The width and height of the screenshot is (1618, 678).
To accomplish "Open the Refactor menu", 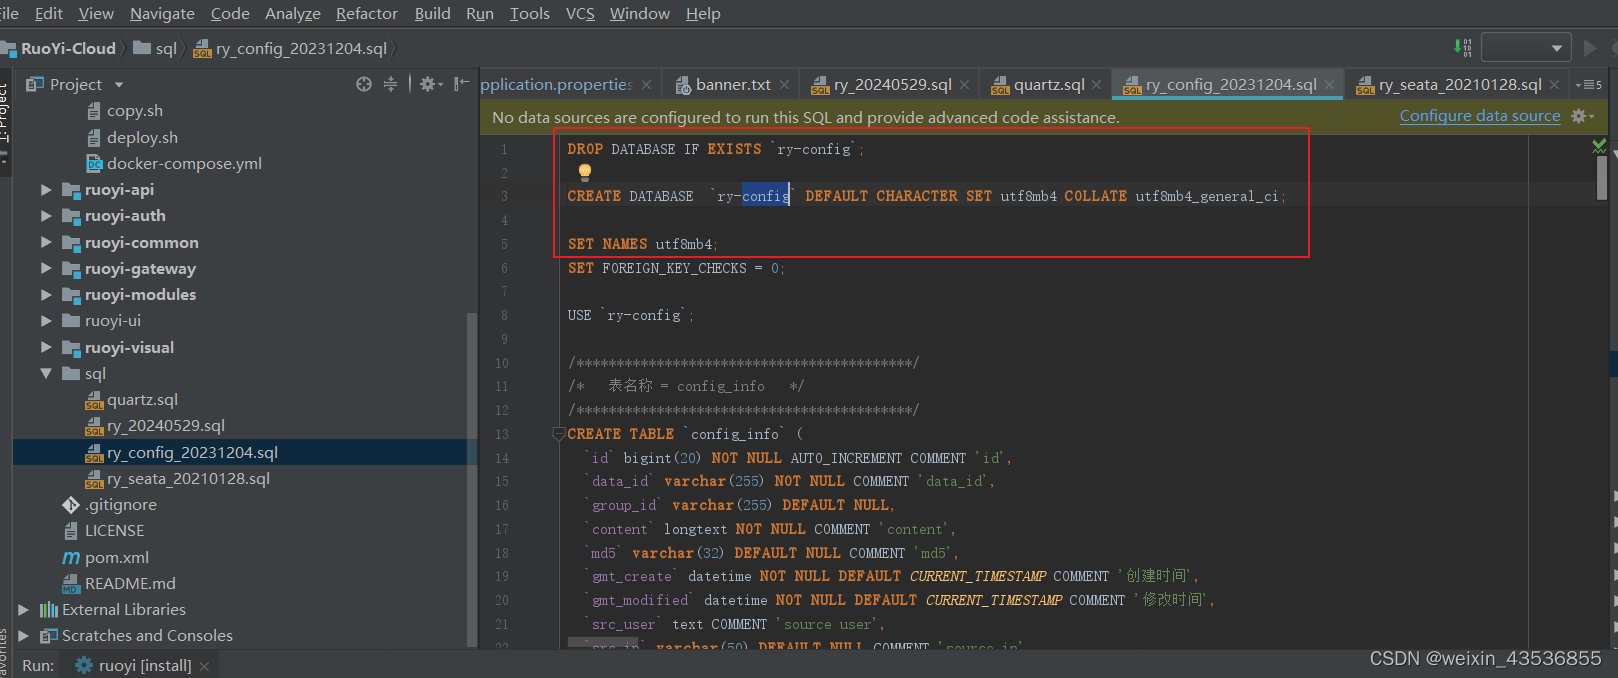I will (x=366, y=13).
